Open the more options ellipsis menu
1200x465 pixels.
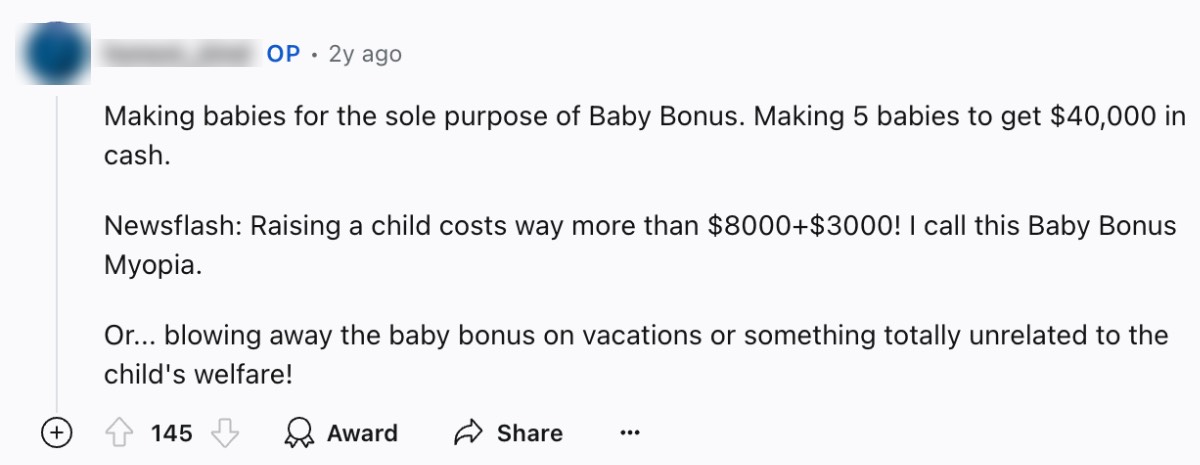(x=629, y=433)
